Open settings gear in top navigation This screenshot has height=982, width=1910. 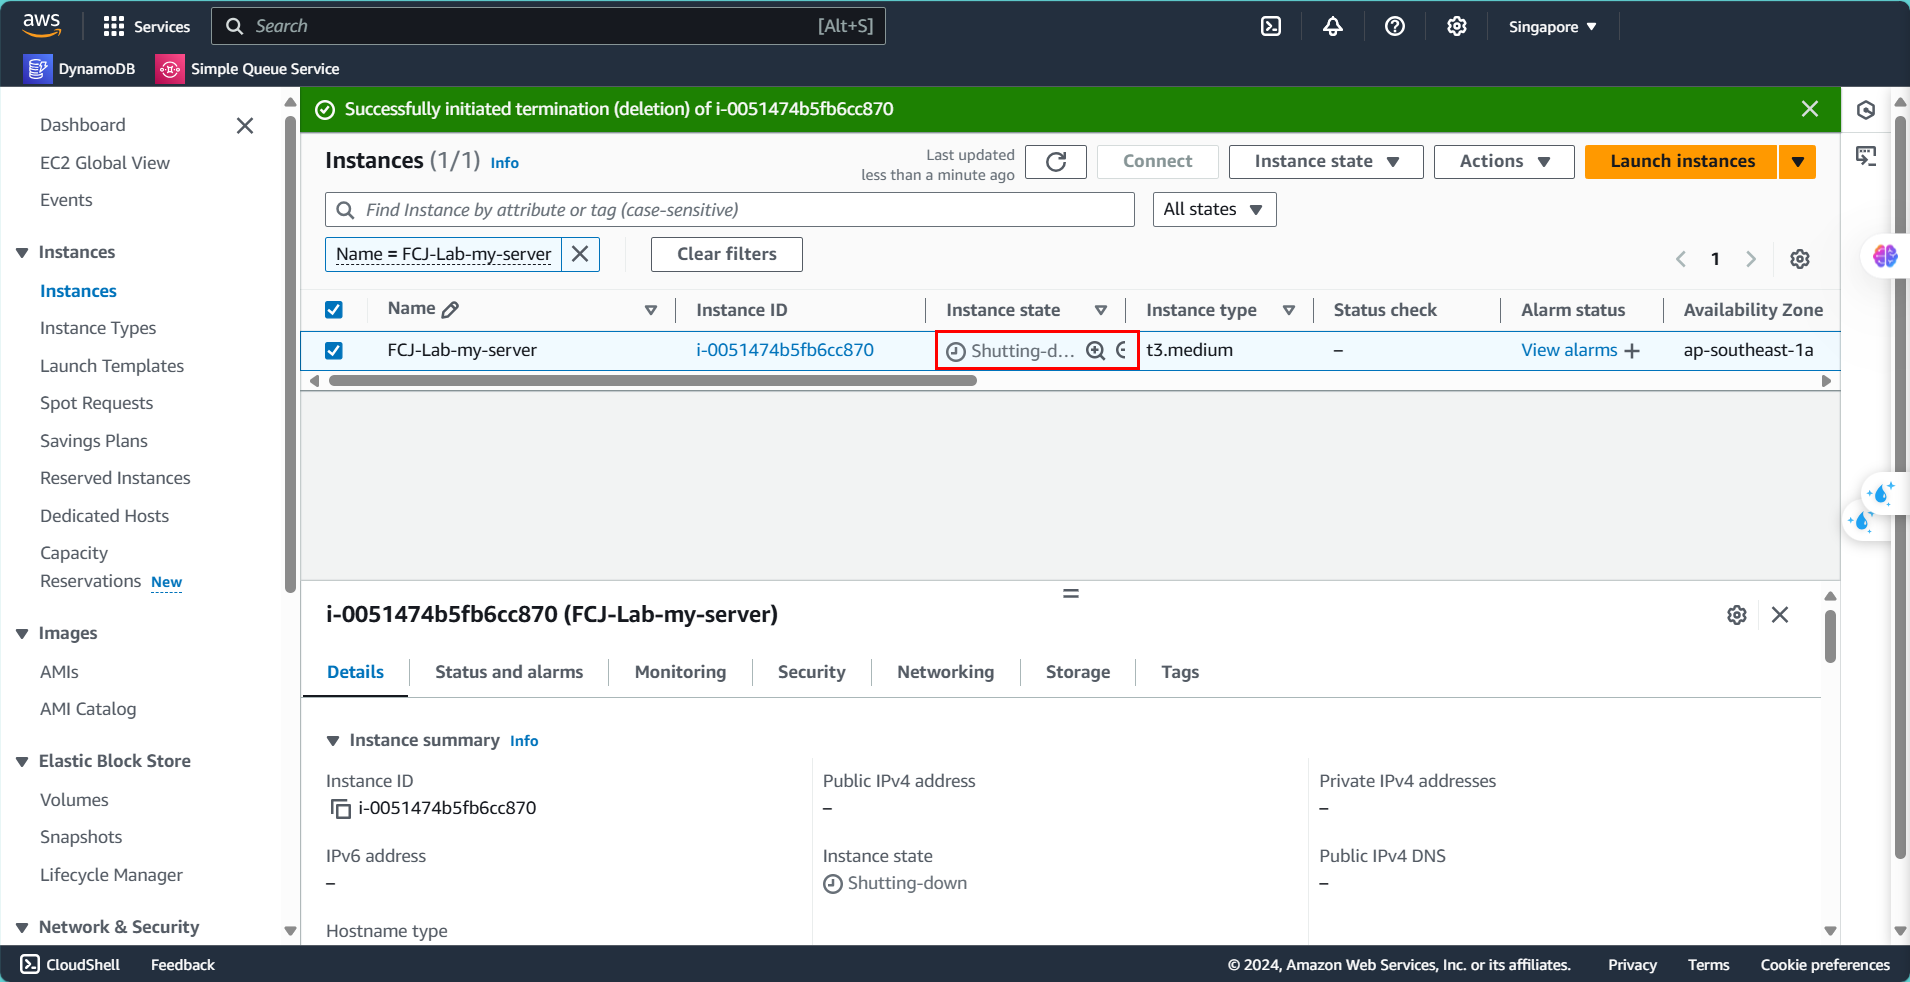pos(1457,26)
